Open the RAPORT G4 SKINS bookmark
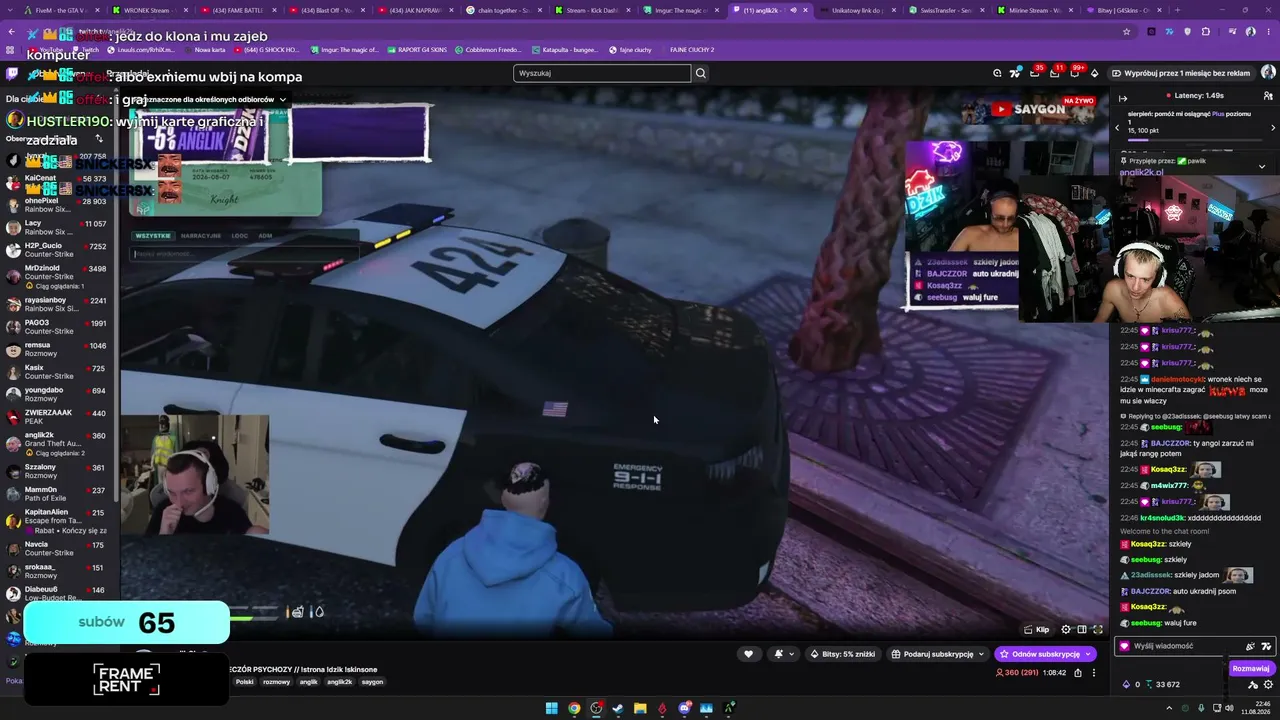Image resolution: width=1280 pixels, height=720 pixels. (417, 49)
